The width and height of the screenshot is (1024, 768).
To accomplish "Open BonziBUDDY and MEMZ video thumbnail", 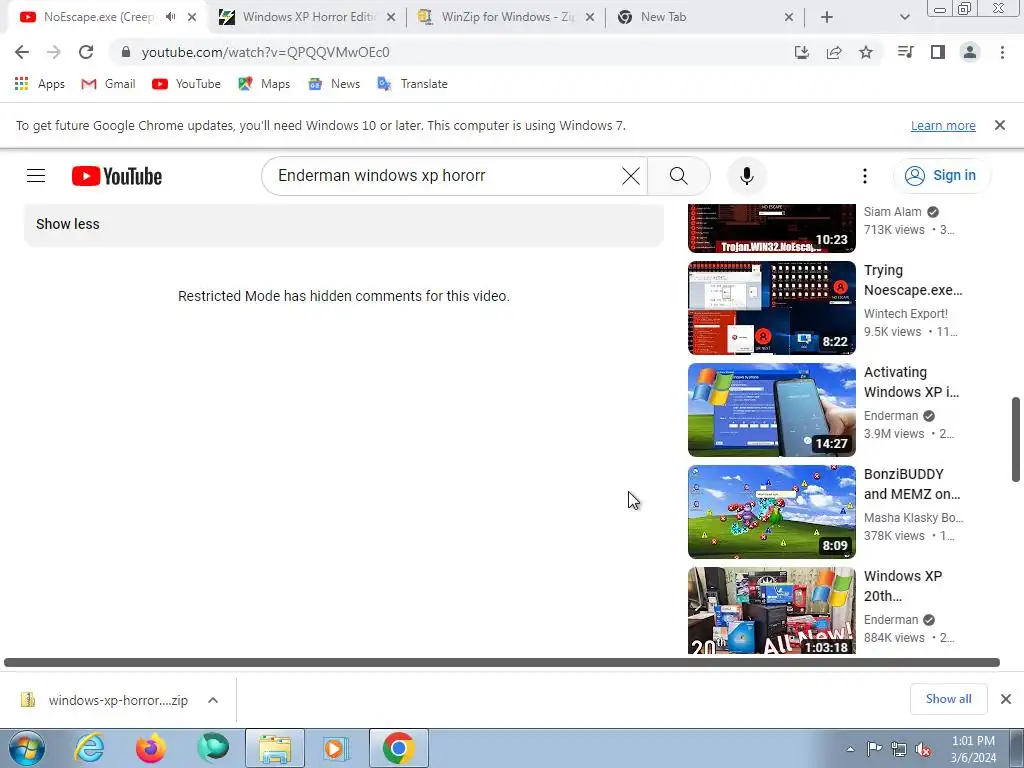I will pos(771,511).
